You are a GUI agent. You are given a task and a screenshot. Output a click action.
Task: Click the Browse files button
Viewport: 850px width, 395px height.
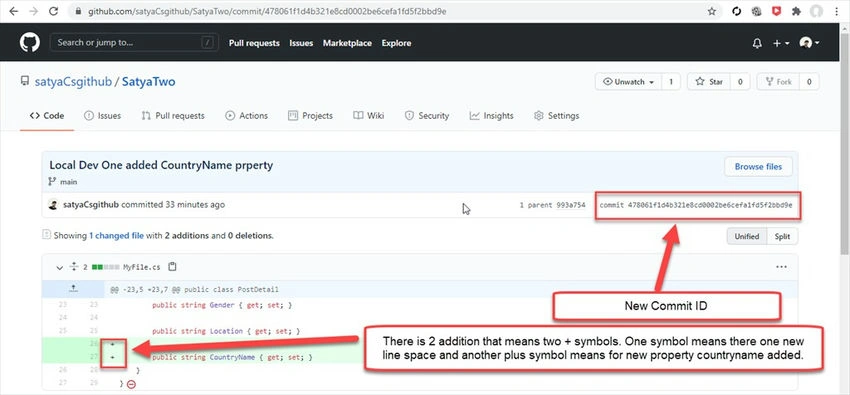(758, 167)
